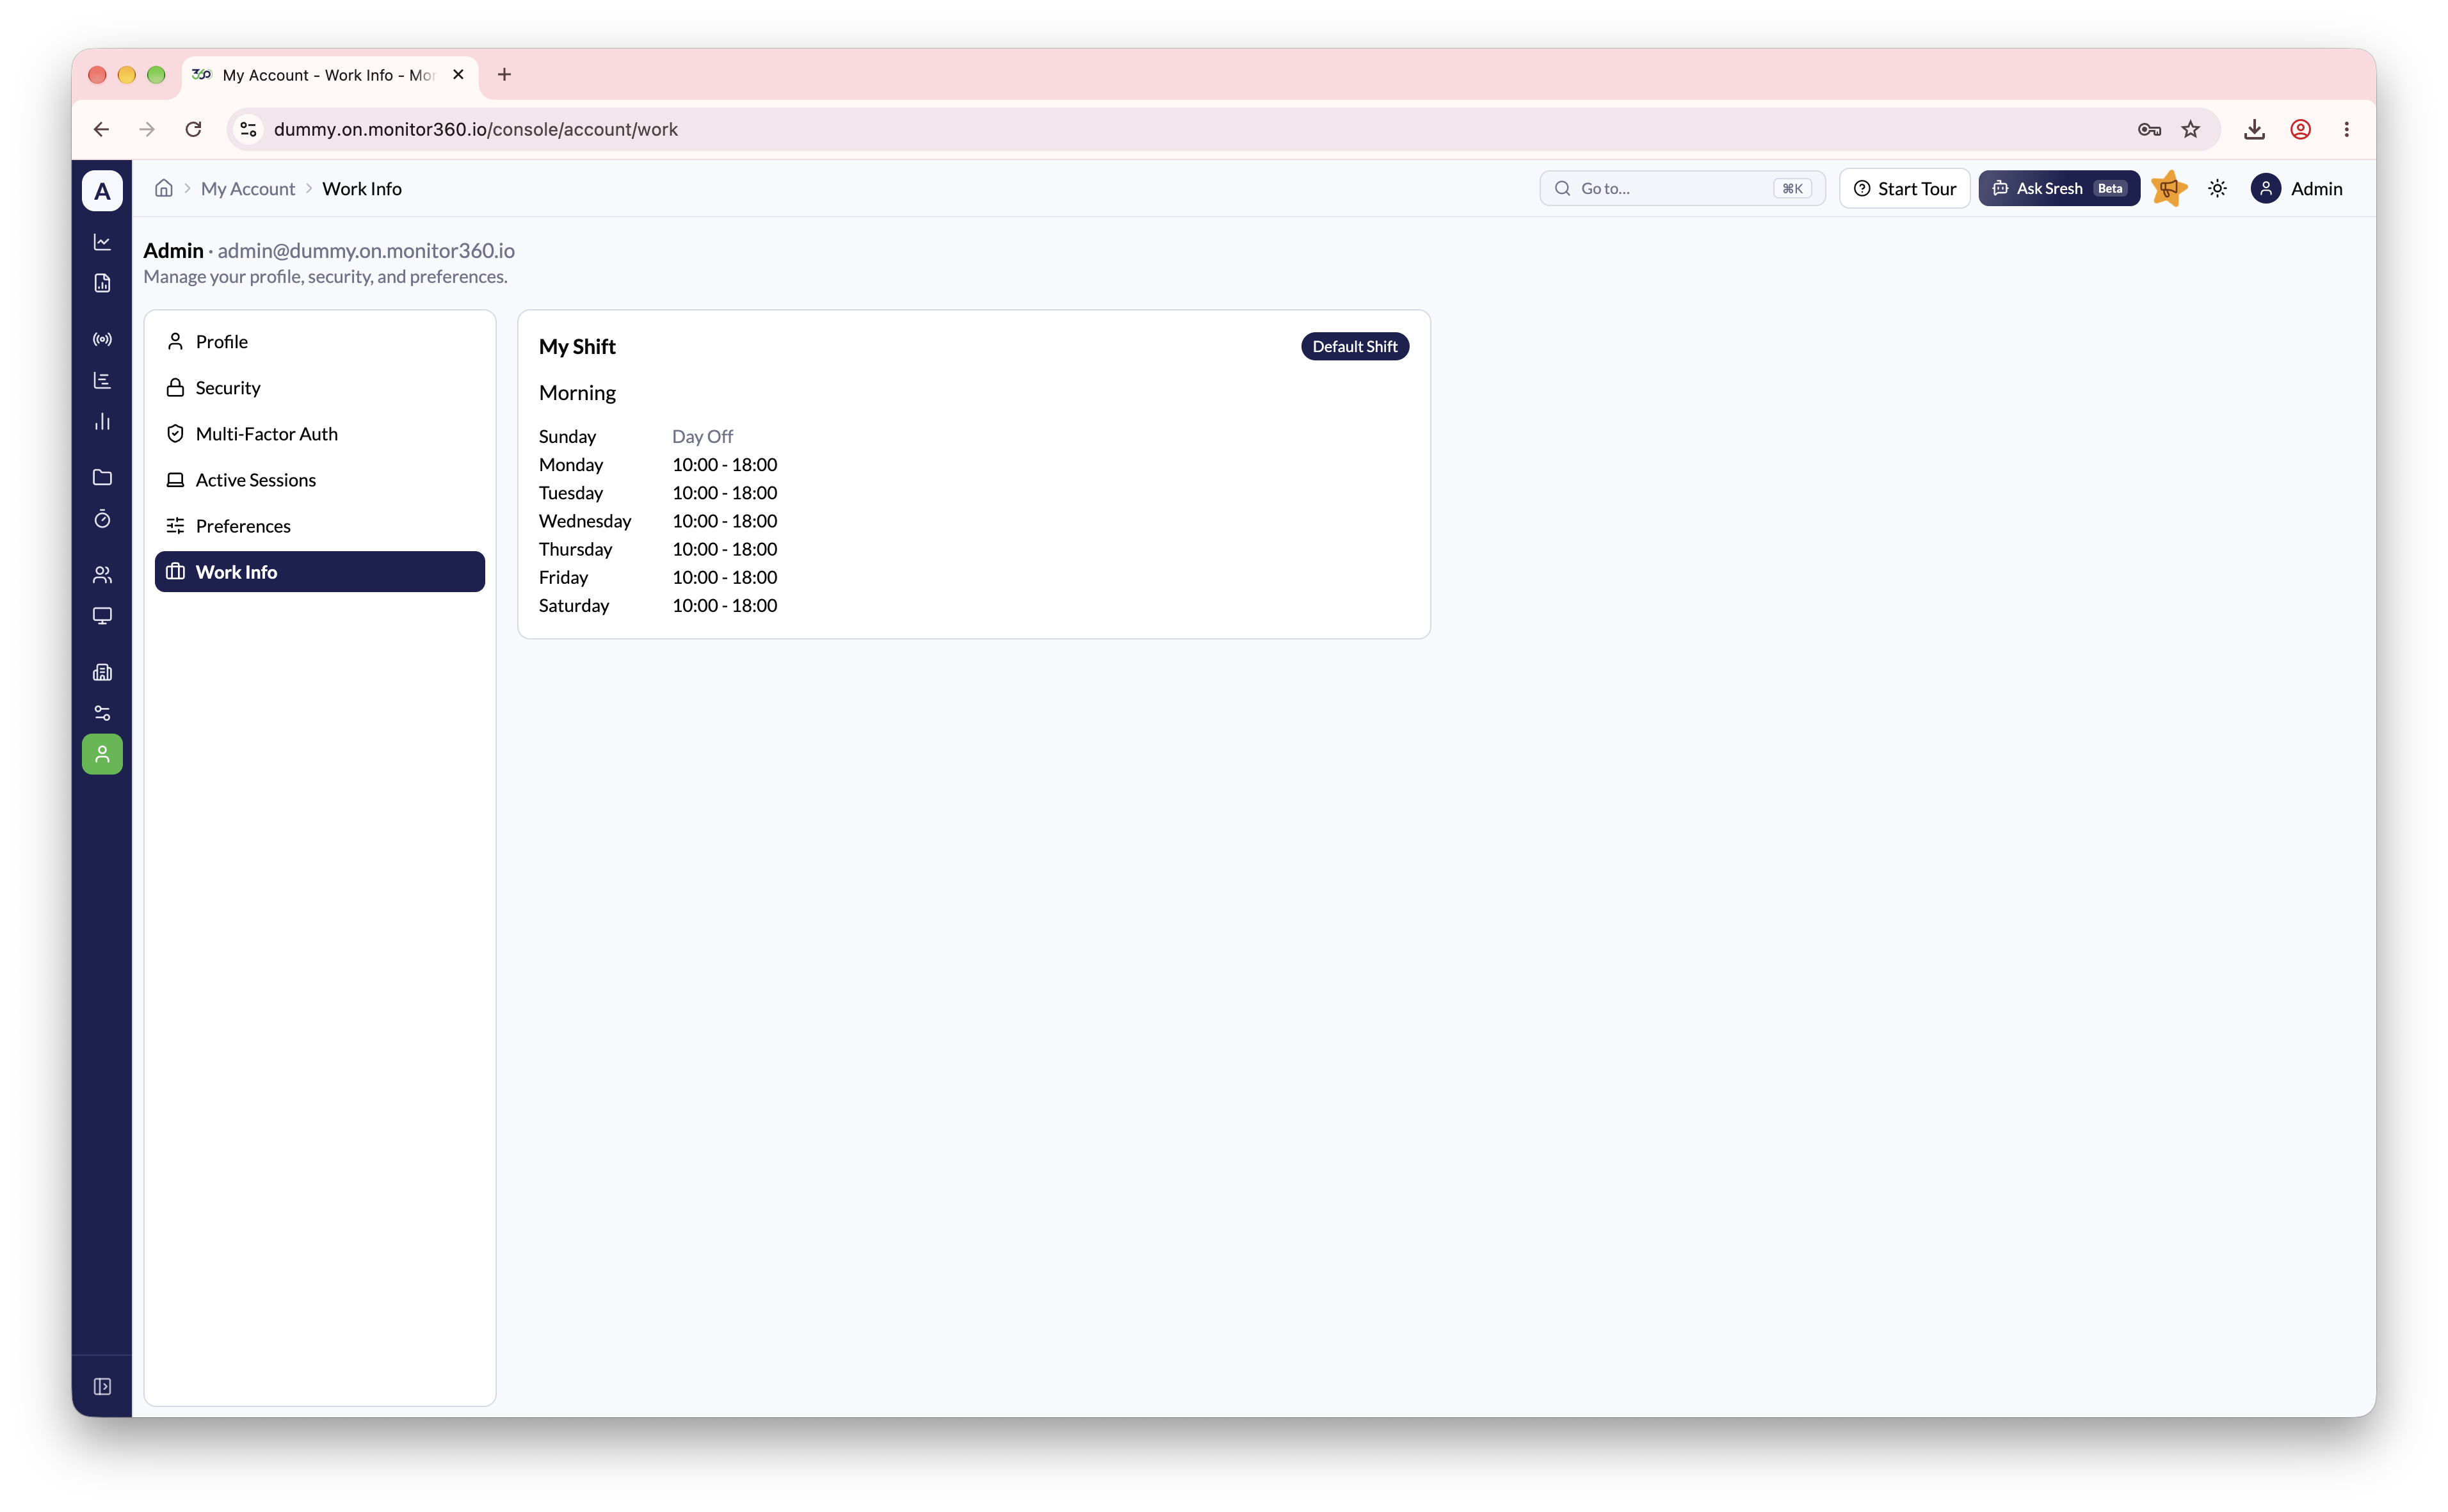Open Multi-Factor Auth settings
This screenshot has width=2448, height=1512.
pyautogui.click(x=320, y=433)
